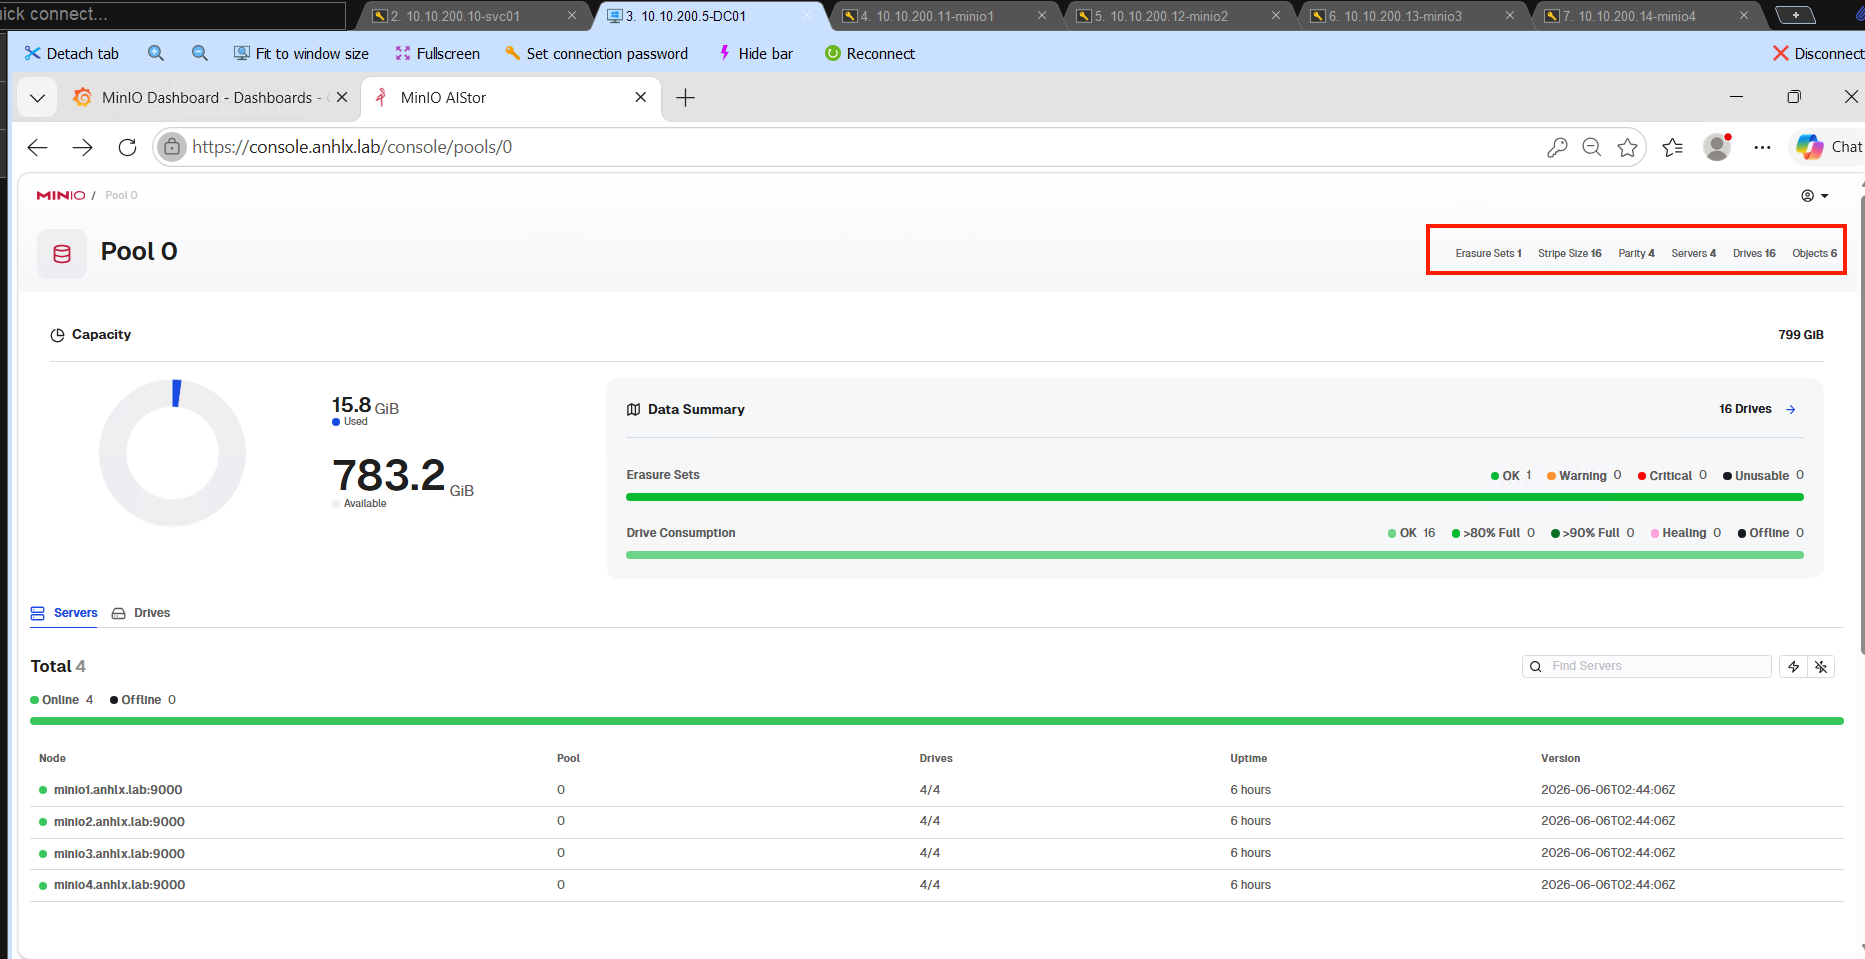Click the Pool 0 database icon

[x=62, y=253]
